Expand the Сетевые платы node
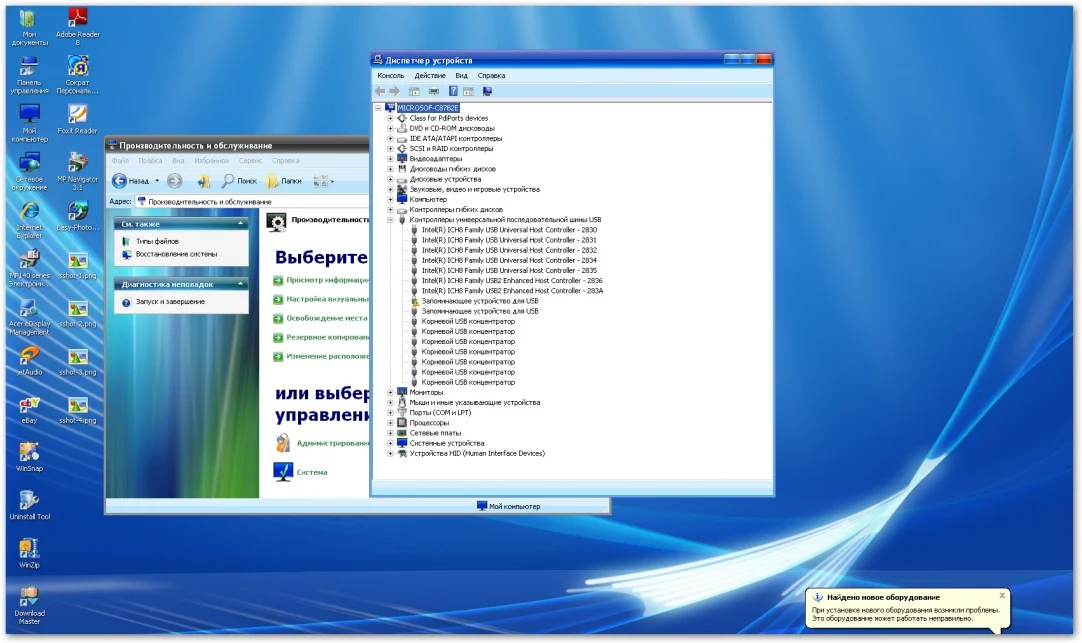Viewport: 1082px width, 643px height. click(391, 433)
